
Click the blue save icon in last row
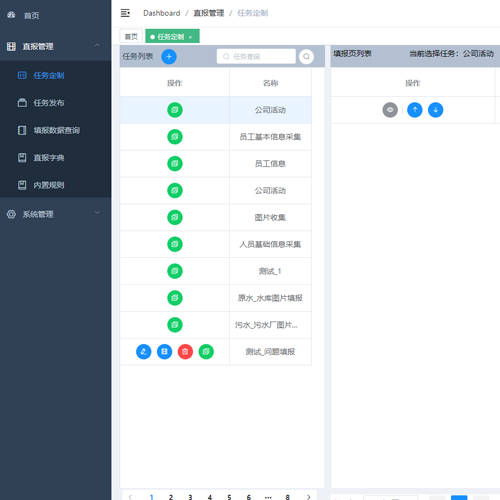pos(164,352)
